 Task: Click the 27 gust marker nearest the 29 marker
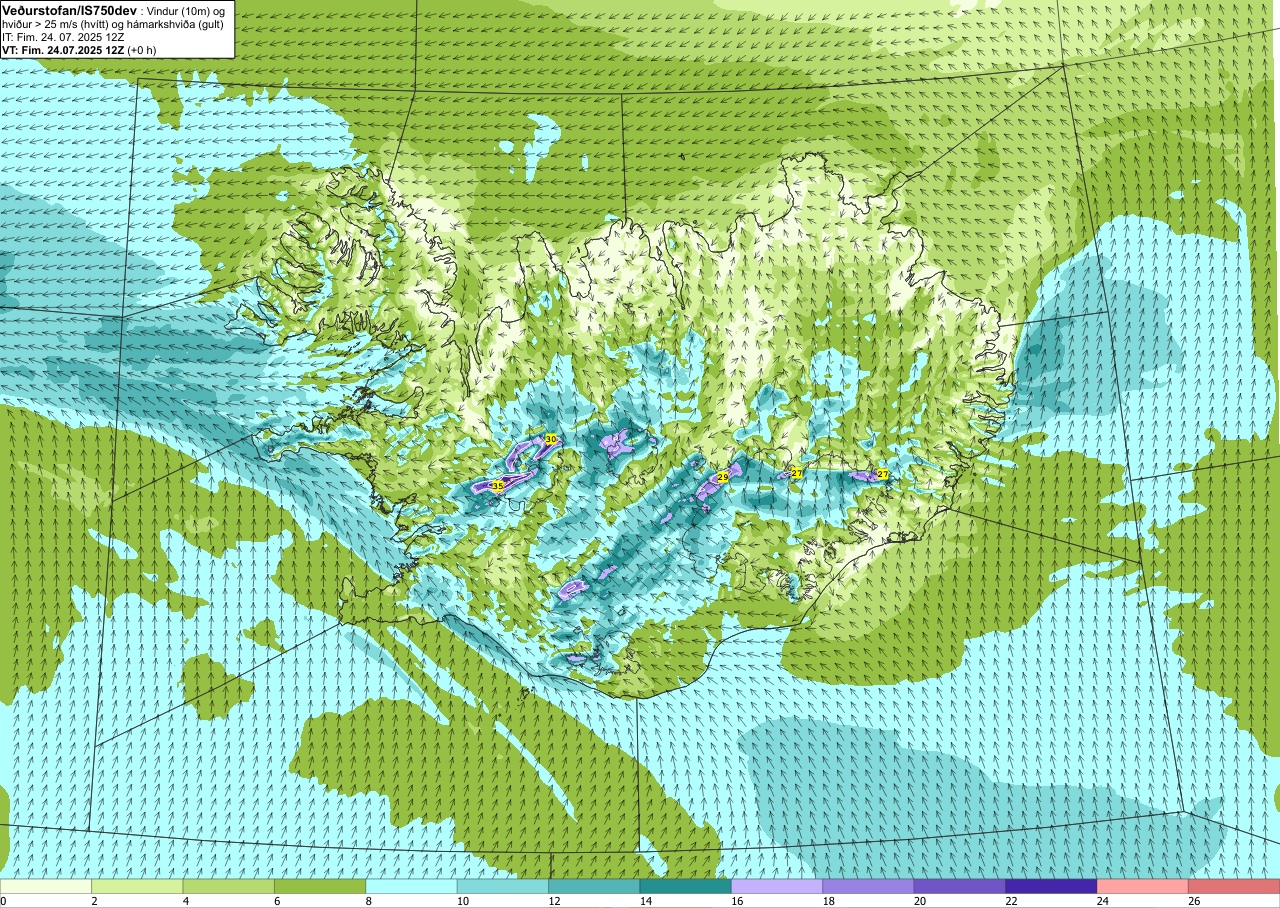click(x=797, y=473)
